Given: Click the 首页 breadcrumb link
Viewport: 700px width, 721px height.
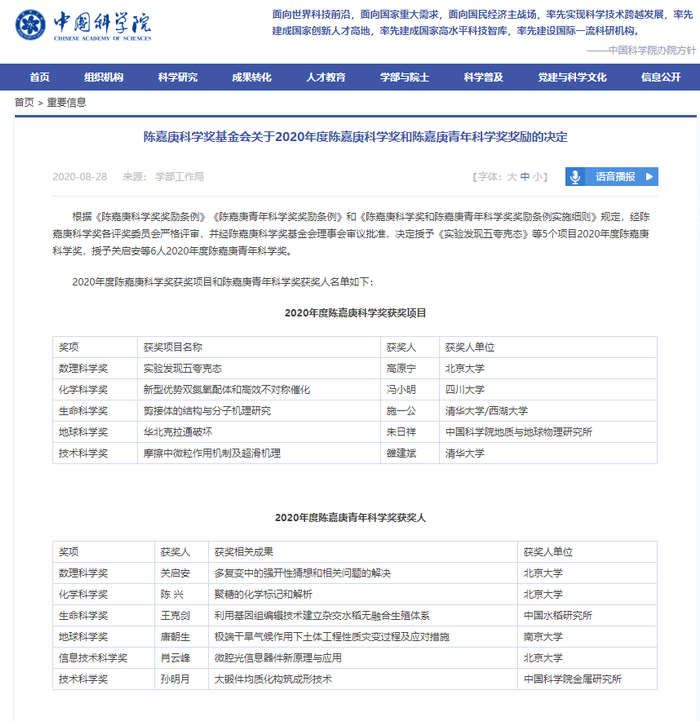Looking at the screenshot, I should [24, 103].
